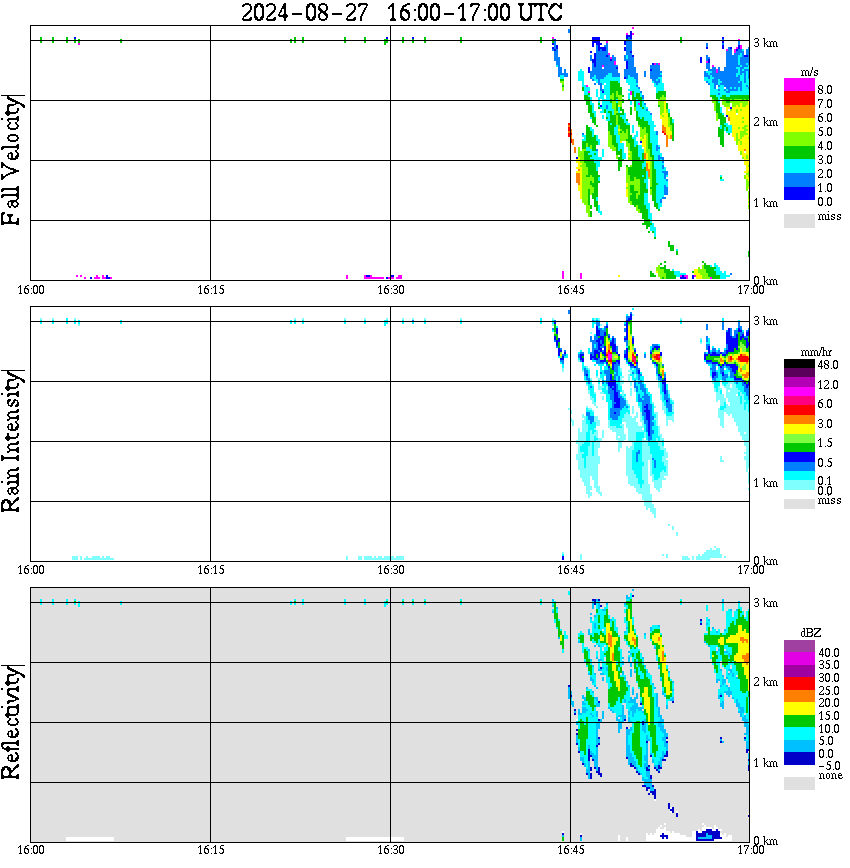The height and width of the screenshot is (868, 850).
Task: Pick the cyan 2.0 m/s legend swatch
Action: click(799, 167)
